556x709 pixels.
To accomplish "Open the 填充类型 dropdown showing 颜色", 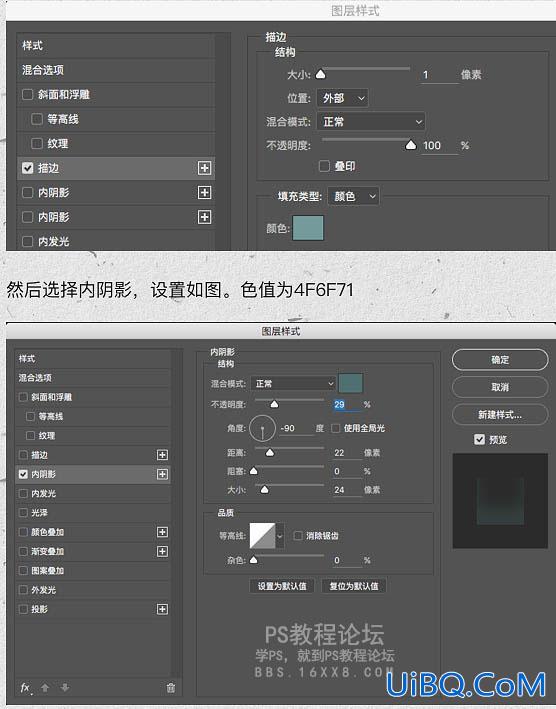I will 353,196.
